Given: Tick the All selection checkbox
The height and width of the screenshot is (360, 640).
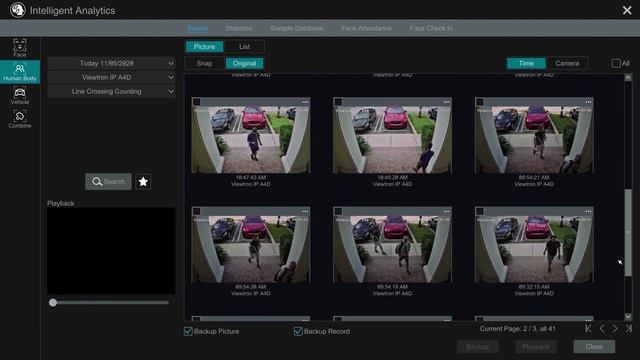Looking at the screenshot, I should 616,63.
